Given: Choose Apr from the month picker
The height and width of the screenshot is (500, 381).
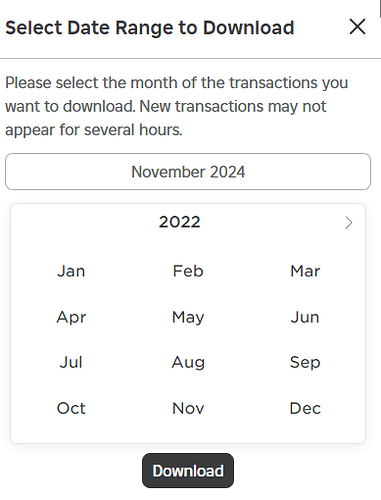Looking at the screenshot, I should point(71,317).
